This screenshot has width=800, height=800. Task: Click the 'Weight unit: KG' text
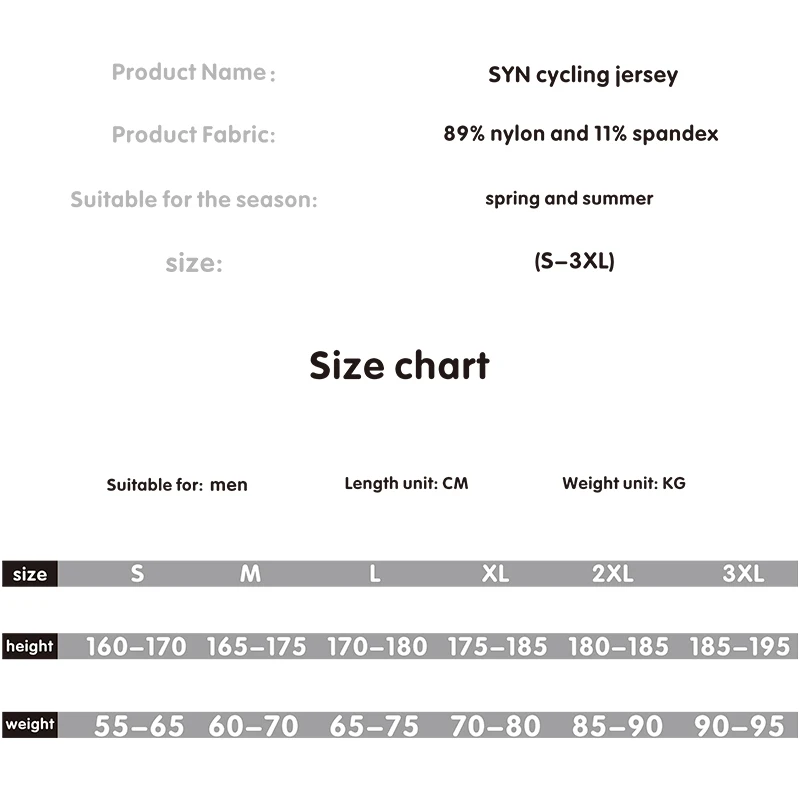point(624,484)
